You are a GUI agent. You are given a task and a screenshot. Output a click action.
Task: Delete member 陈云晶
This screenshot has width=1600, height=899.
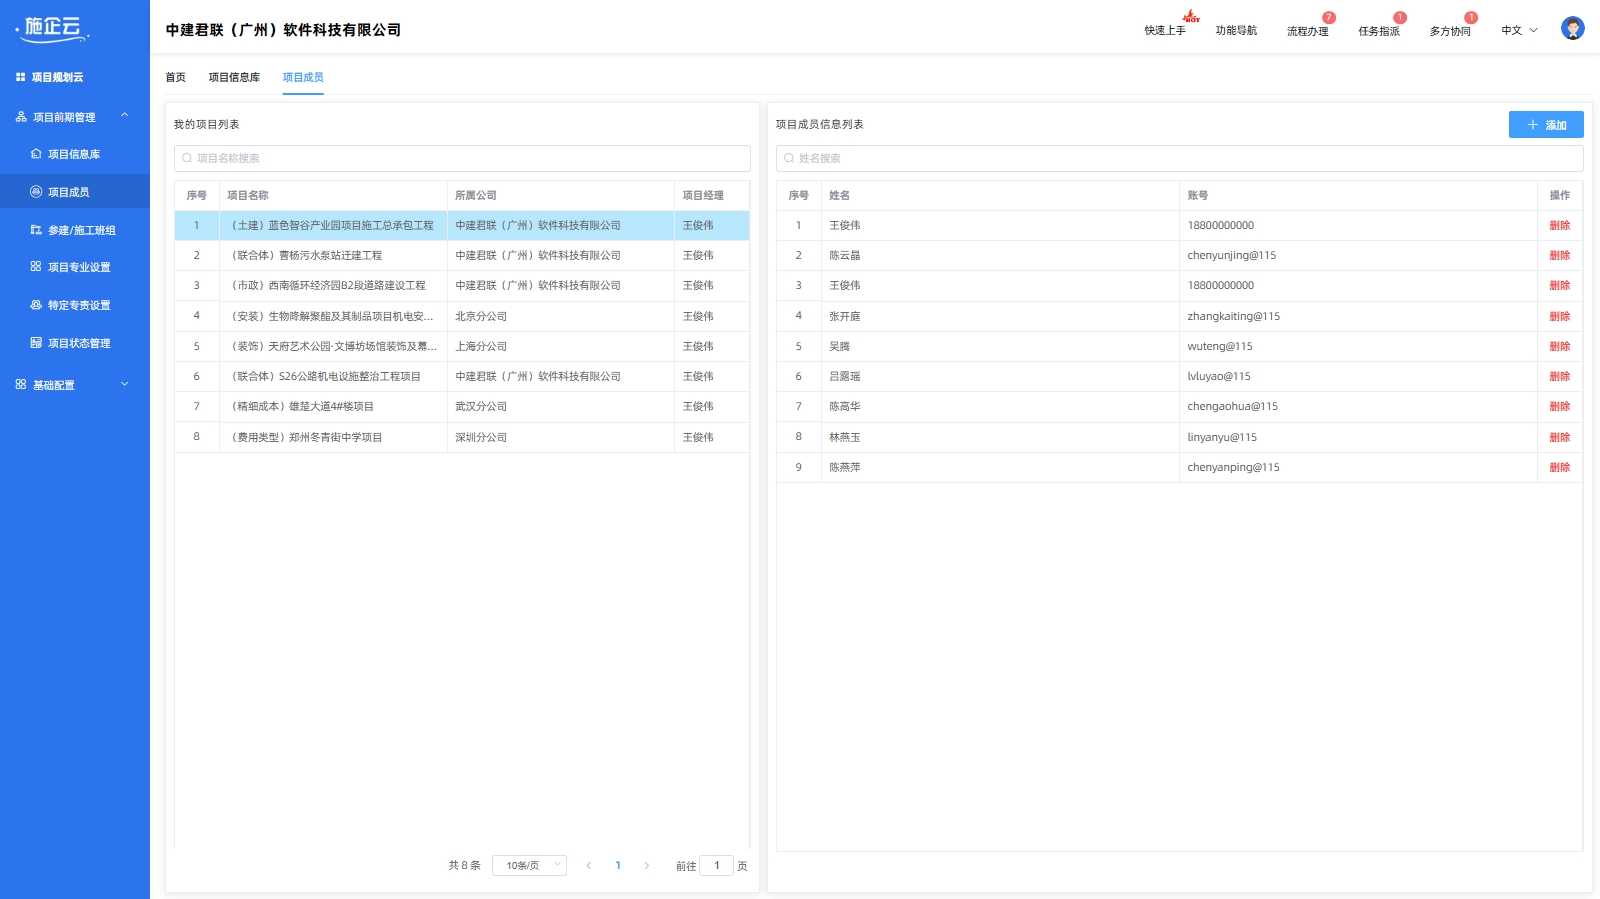1560,256
